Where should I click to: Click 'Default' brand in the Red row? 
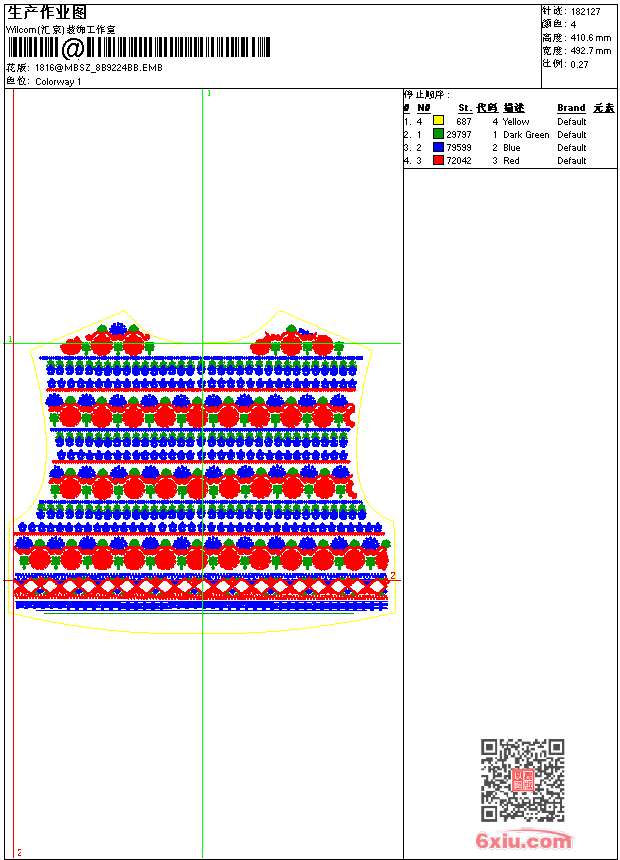click(572, 161)
